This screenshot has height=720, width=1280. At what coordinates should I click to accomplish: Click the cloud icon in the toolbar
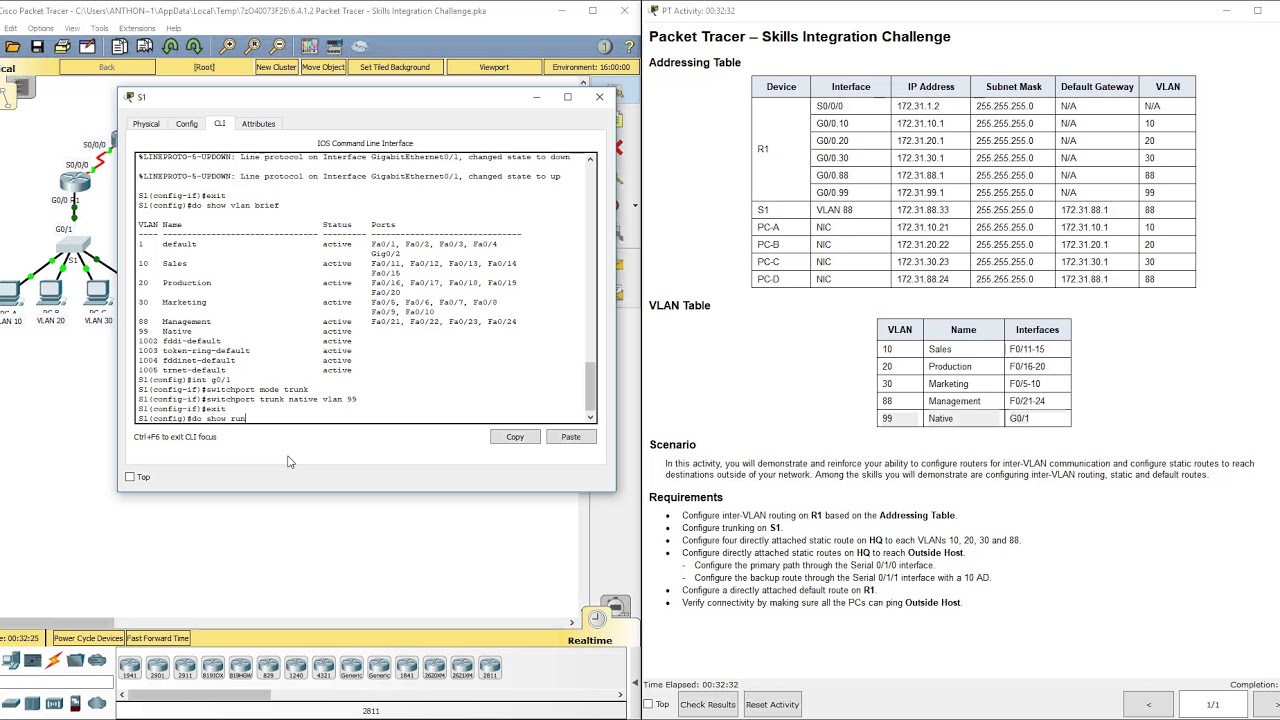[359, 46]
